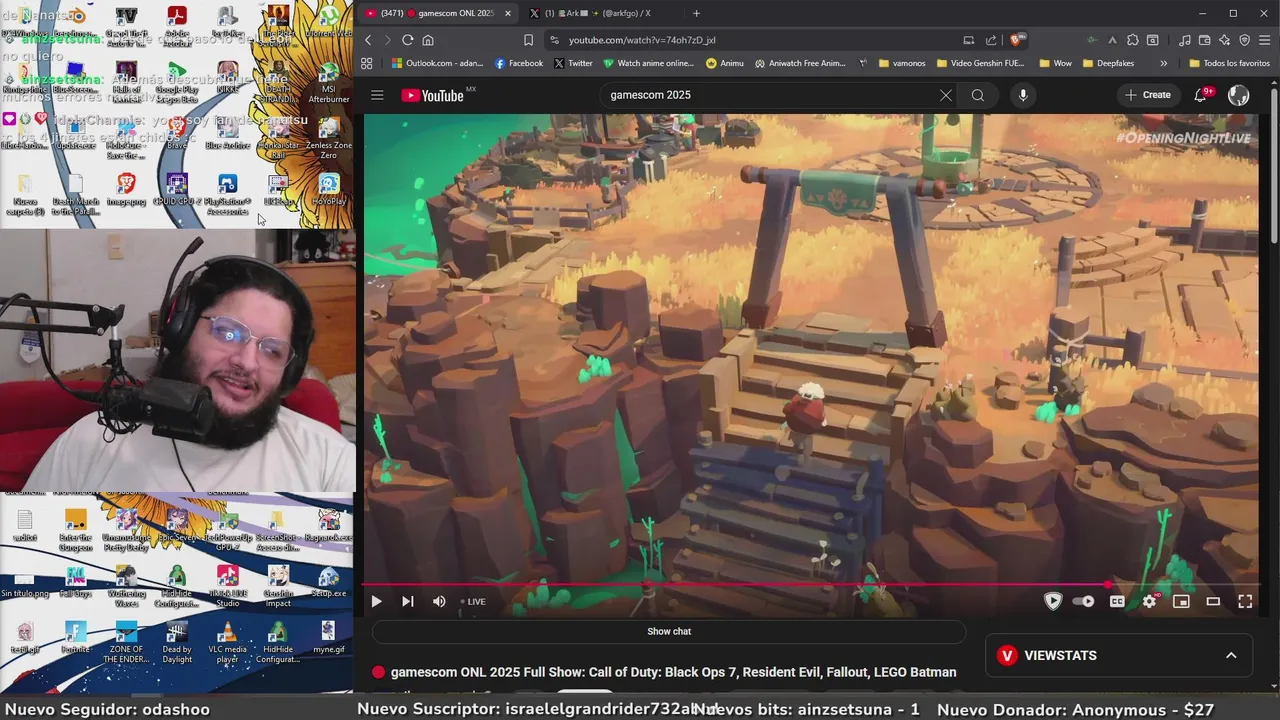Open Todos los favoritos folder

(1229, 63)
